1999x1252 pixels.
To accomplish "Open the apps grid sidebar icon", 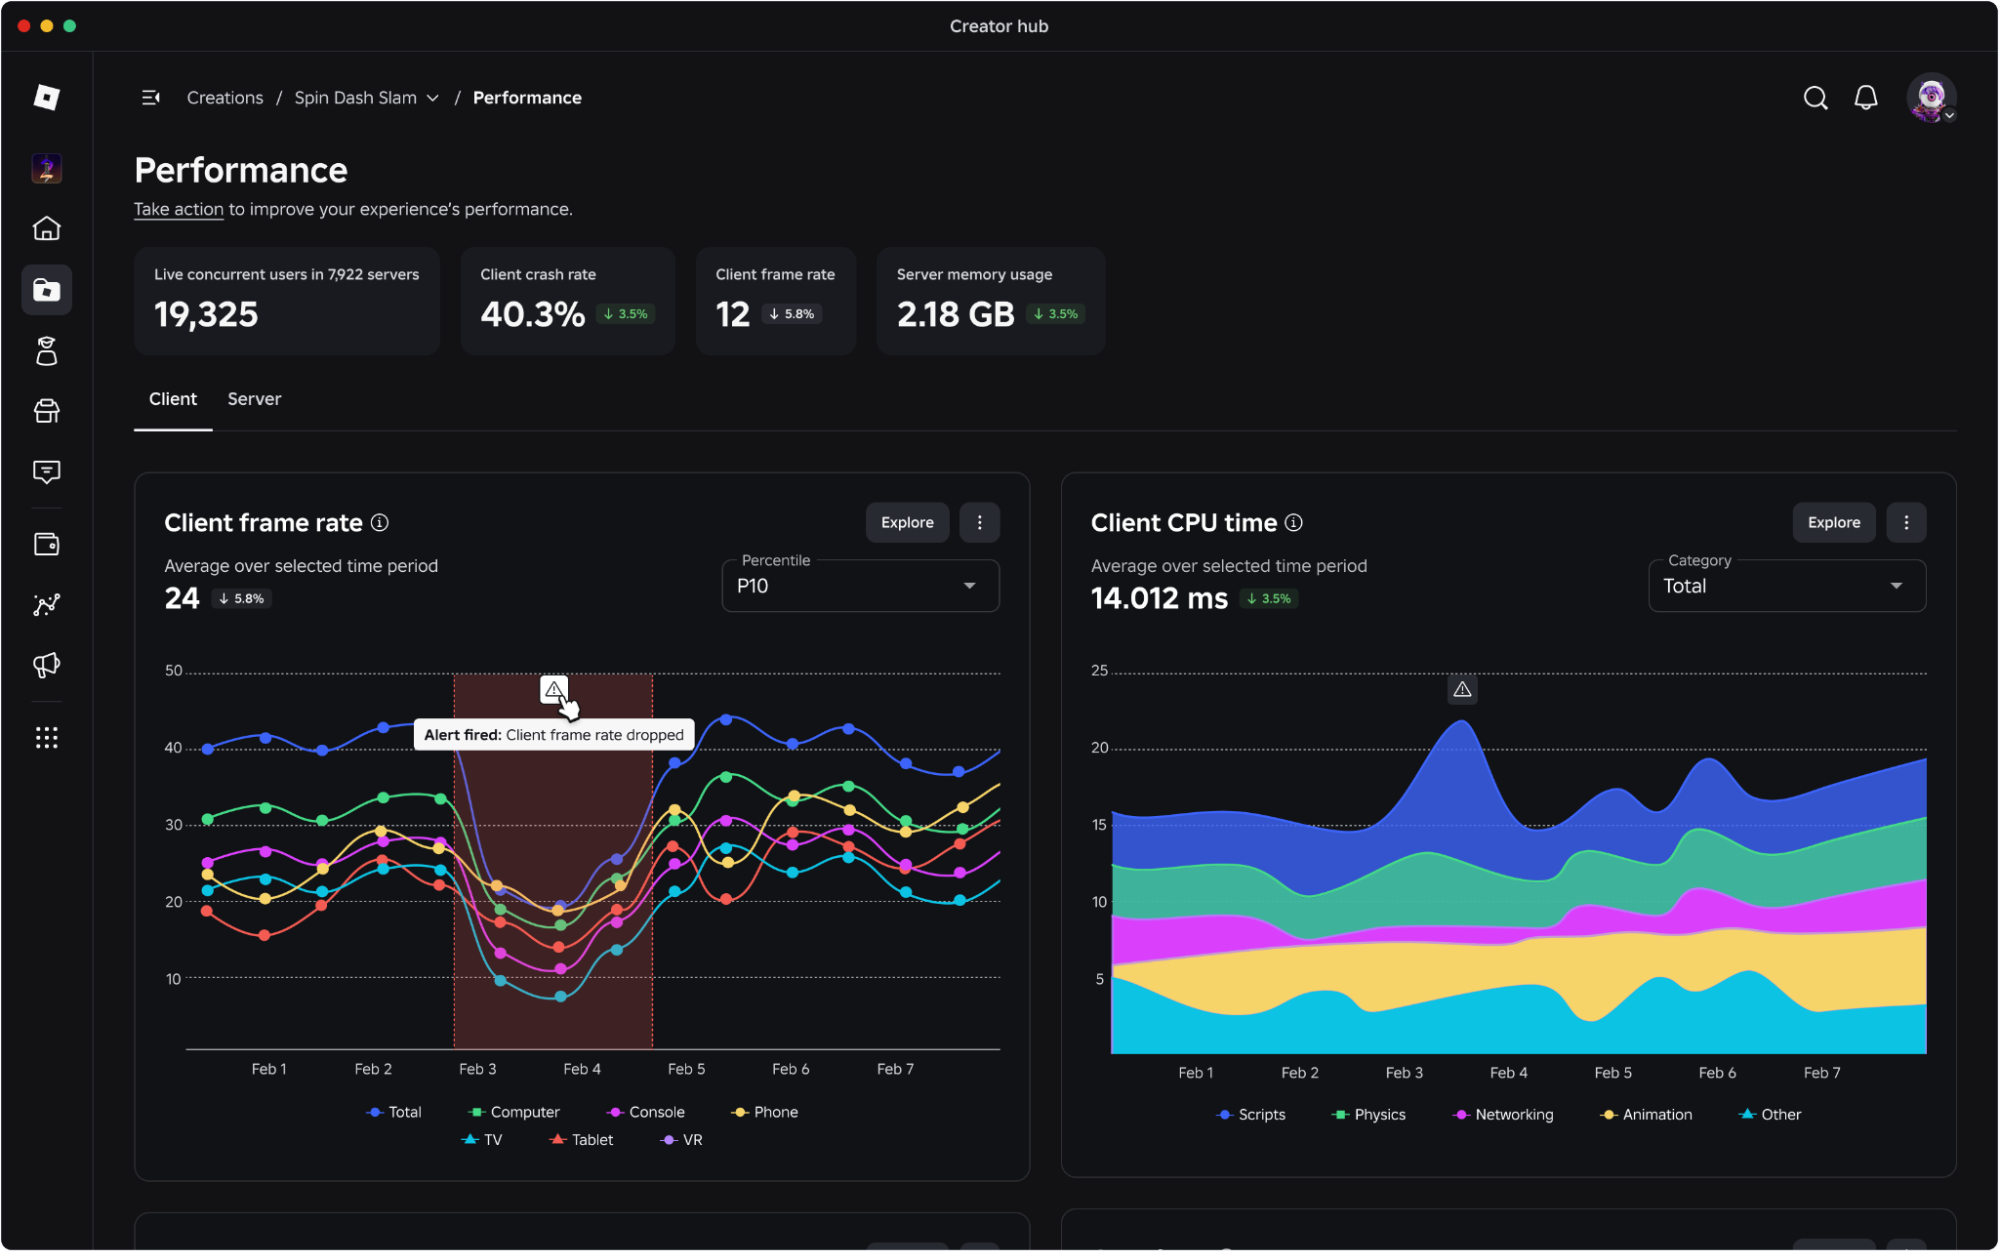I will 47,738.
